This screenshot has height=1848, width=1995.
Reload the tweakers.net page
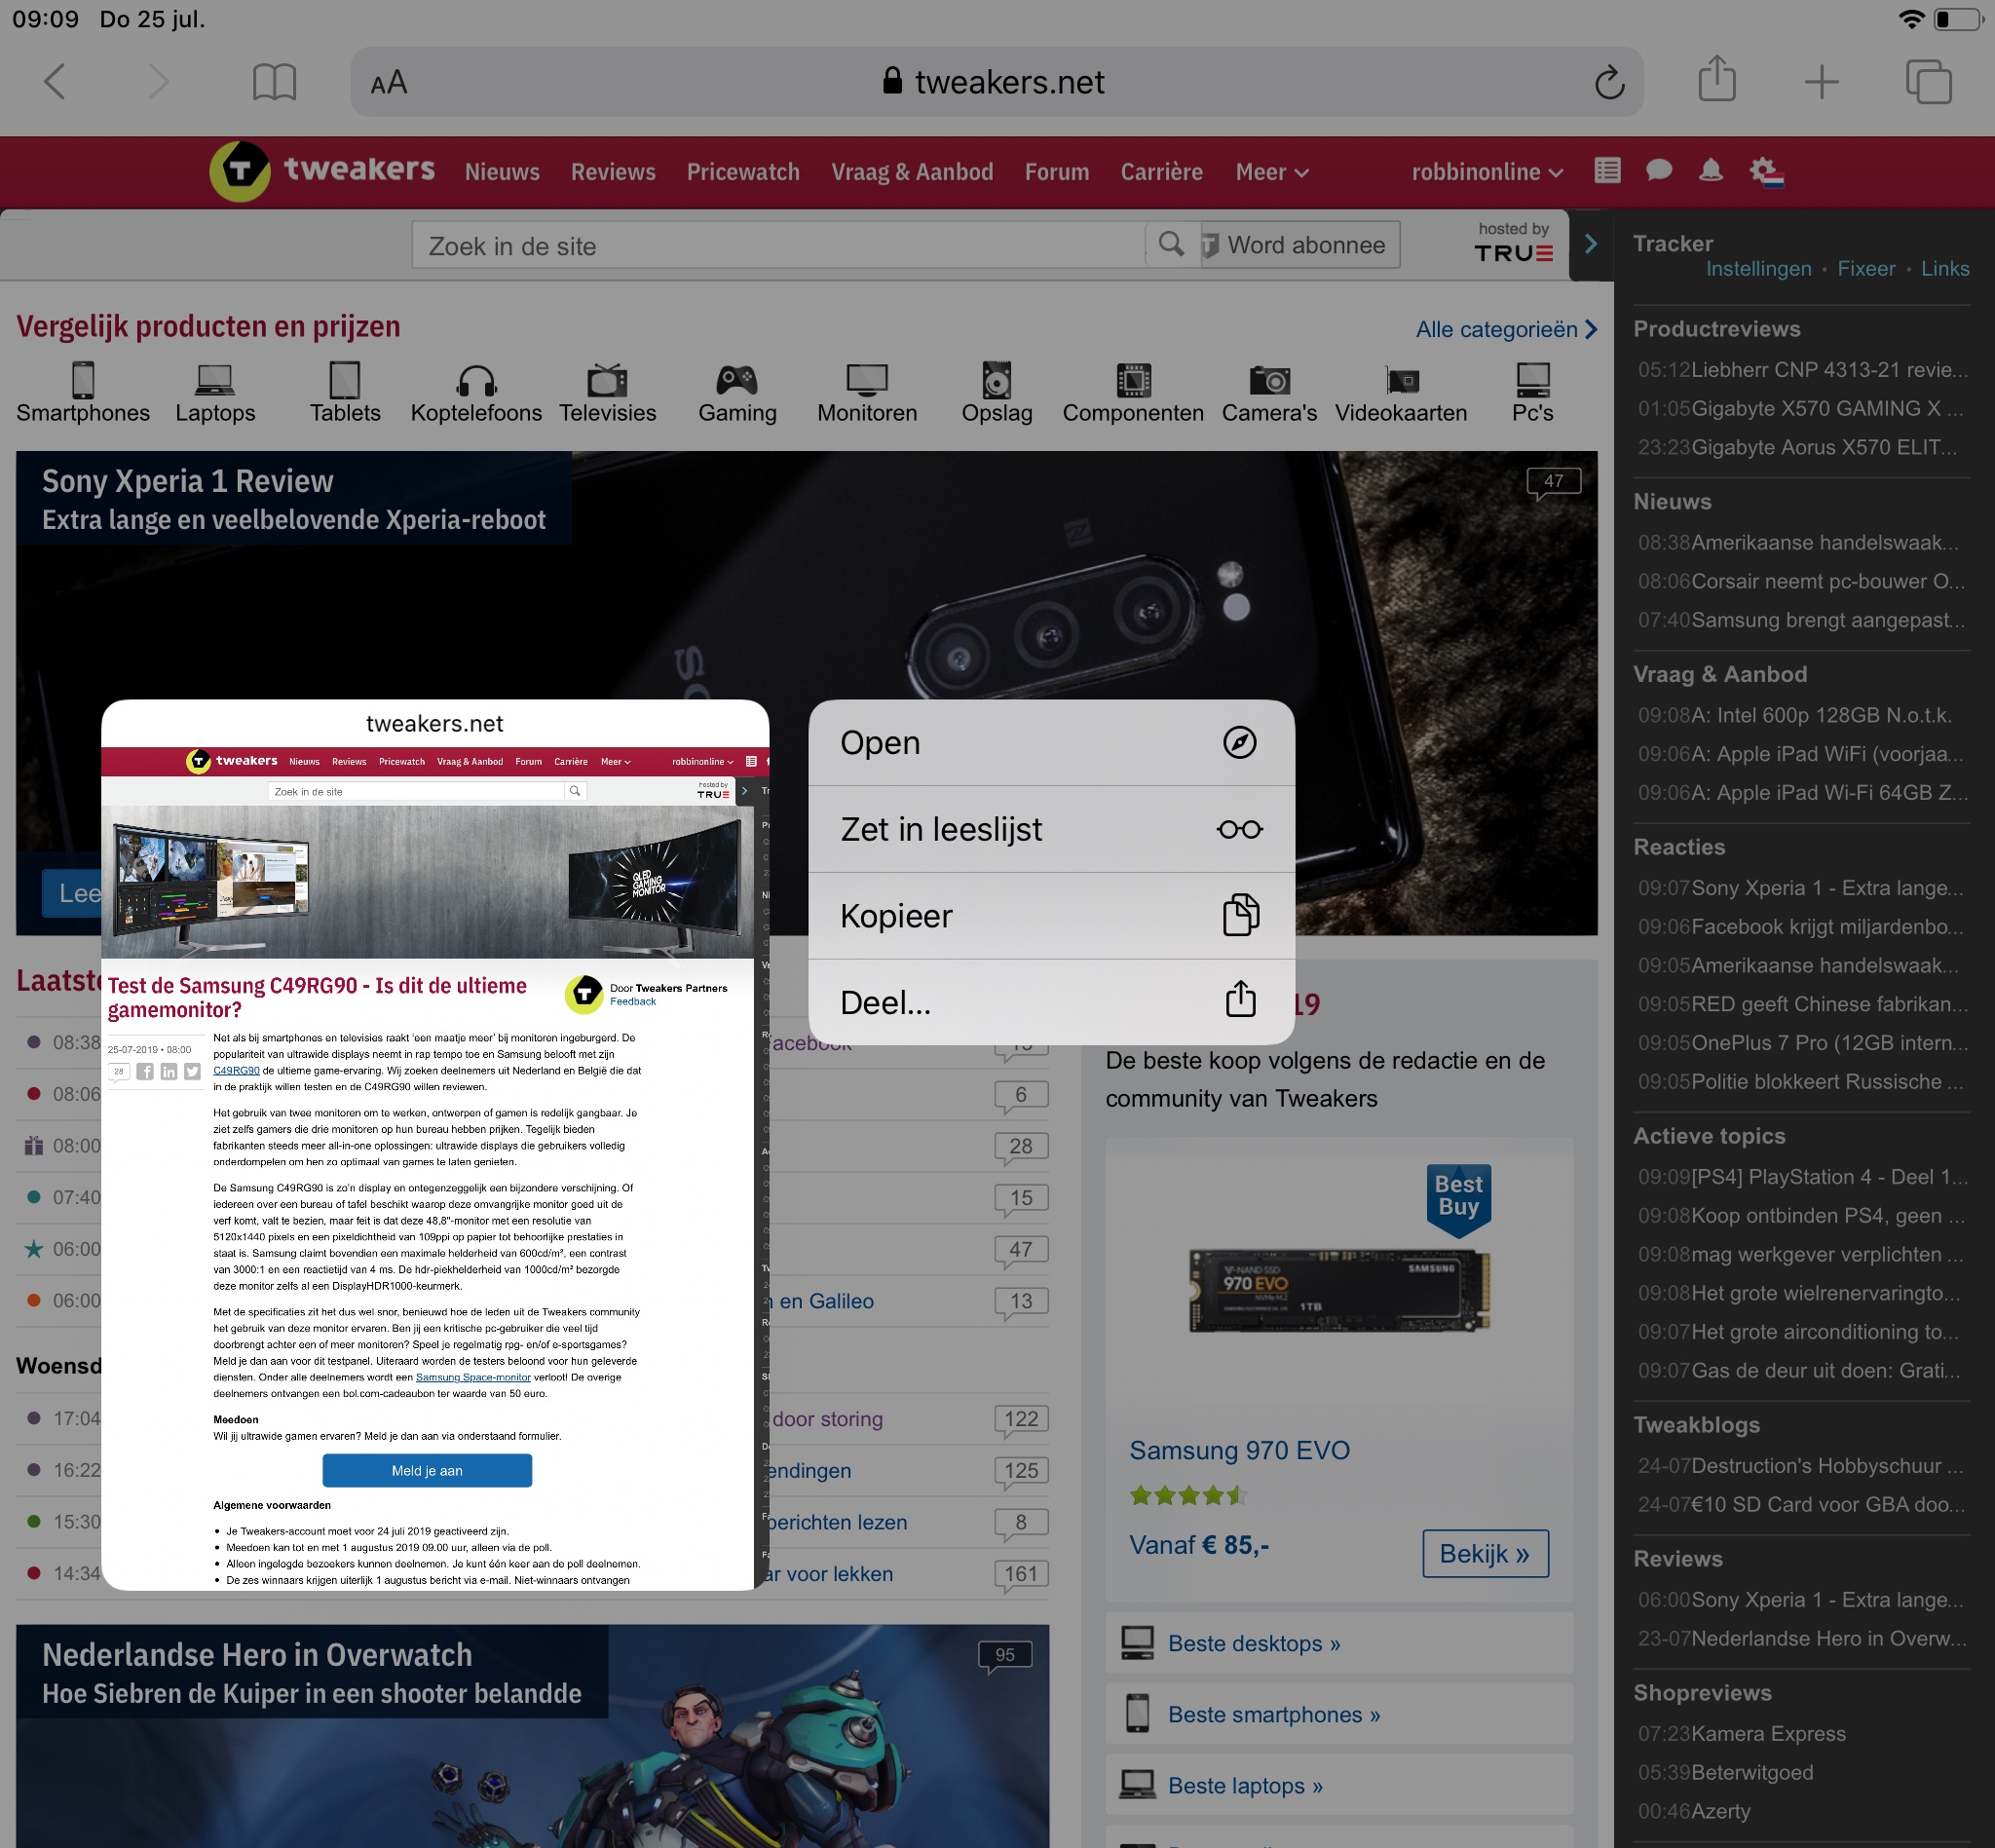[1608, 82]
